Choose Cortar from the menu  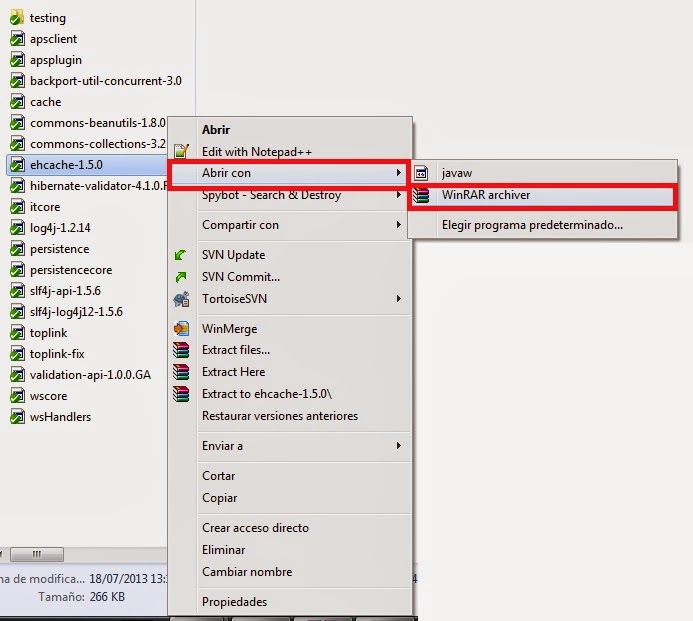pos(290,476)
